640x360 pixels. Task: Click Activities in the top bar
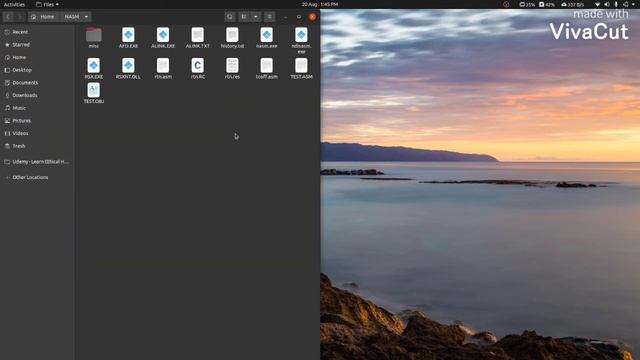[x=14, y=4]
